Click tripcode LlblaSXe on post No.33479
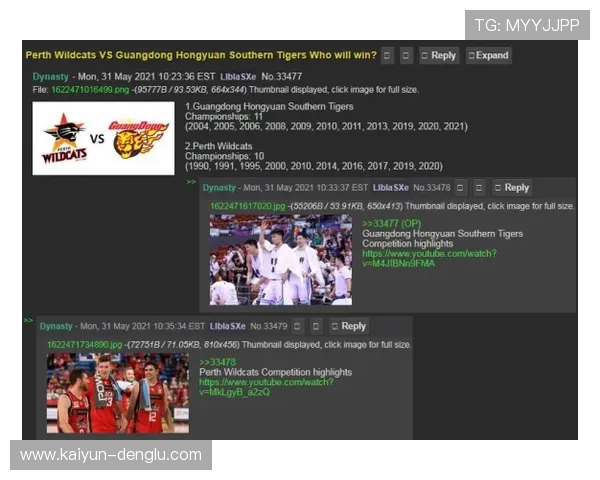The width and height of the screenshot is (600, 480). [228, 326]
